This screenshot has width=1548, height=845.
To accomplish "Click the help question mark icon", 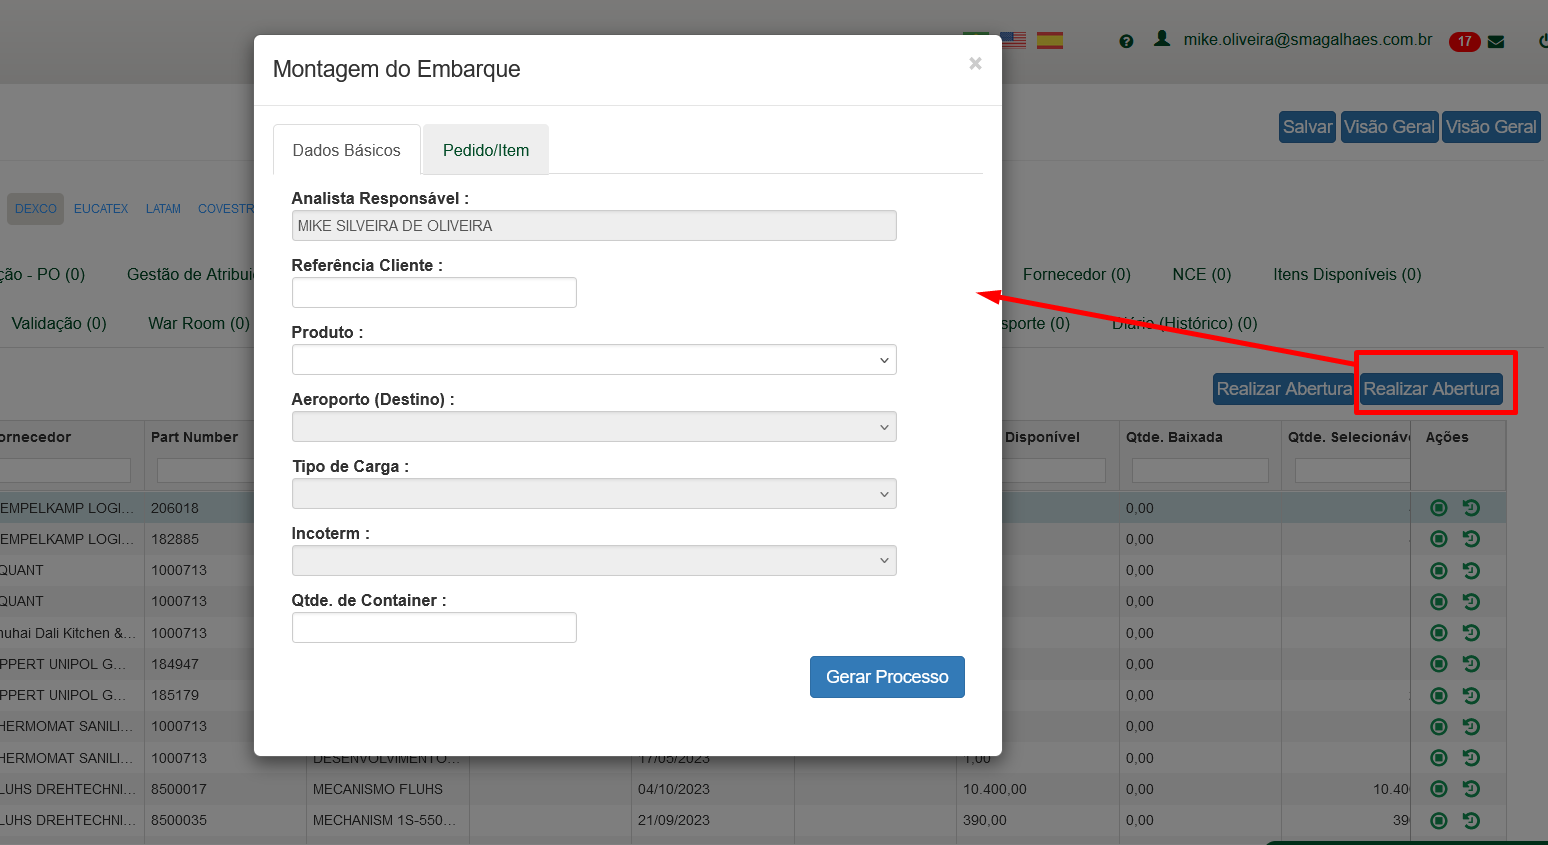I will click(1126, 41).
